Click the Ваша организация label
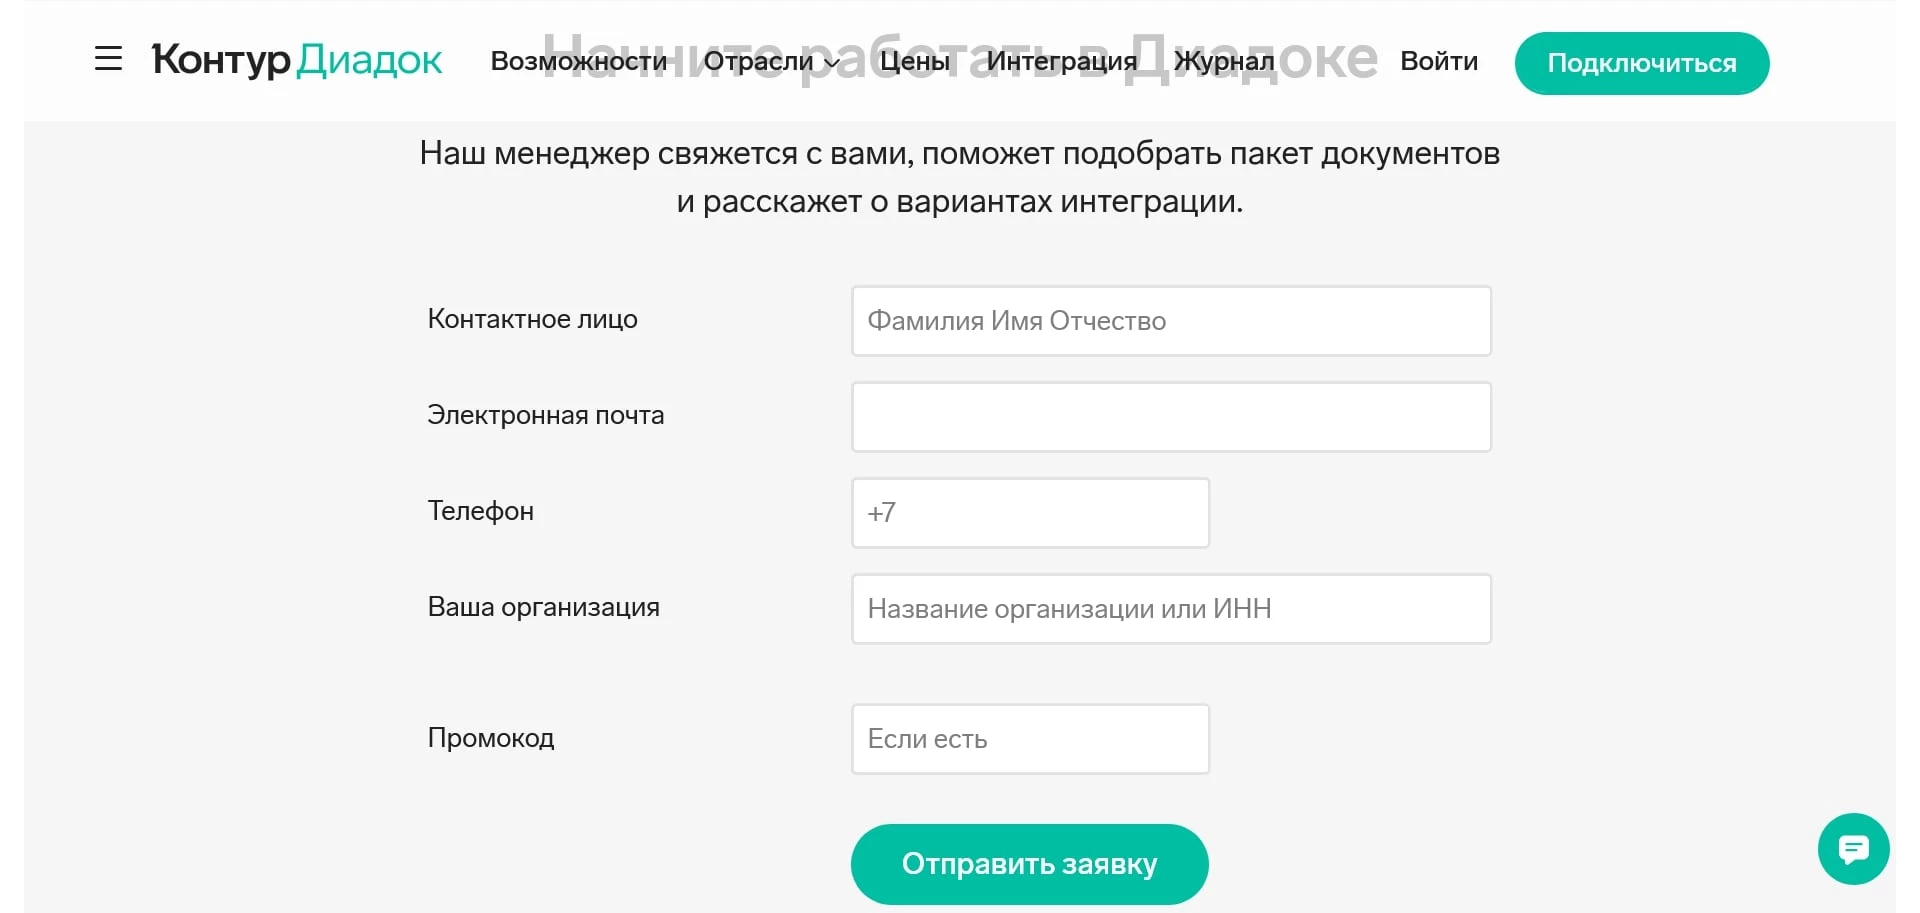Screen dimensions: 1920x913 (x=543, y=607)
